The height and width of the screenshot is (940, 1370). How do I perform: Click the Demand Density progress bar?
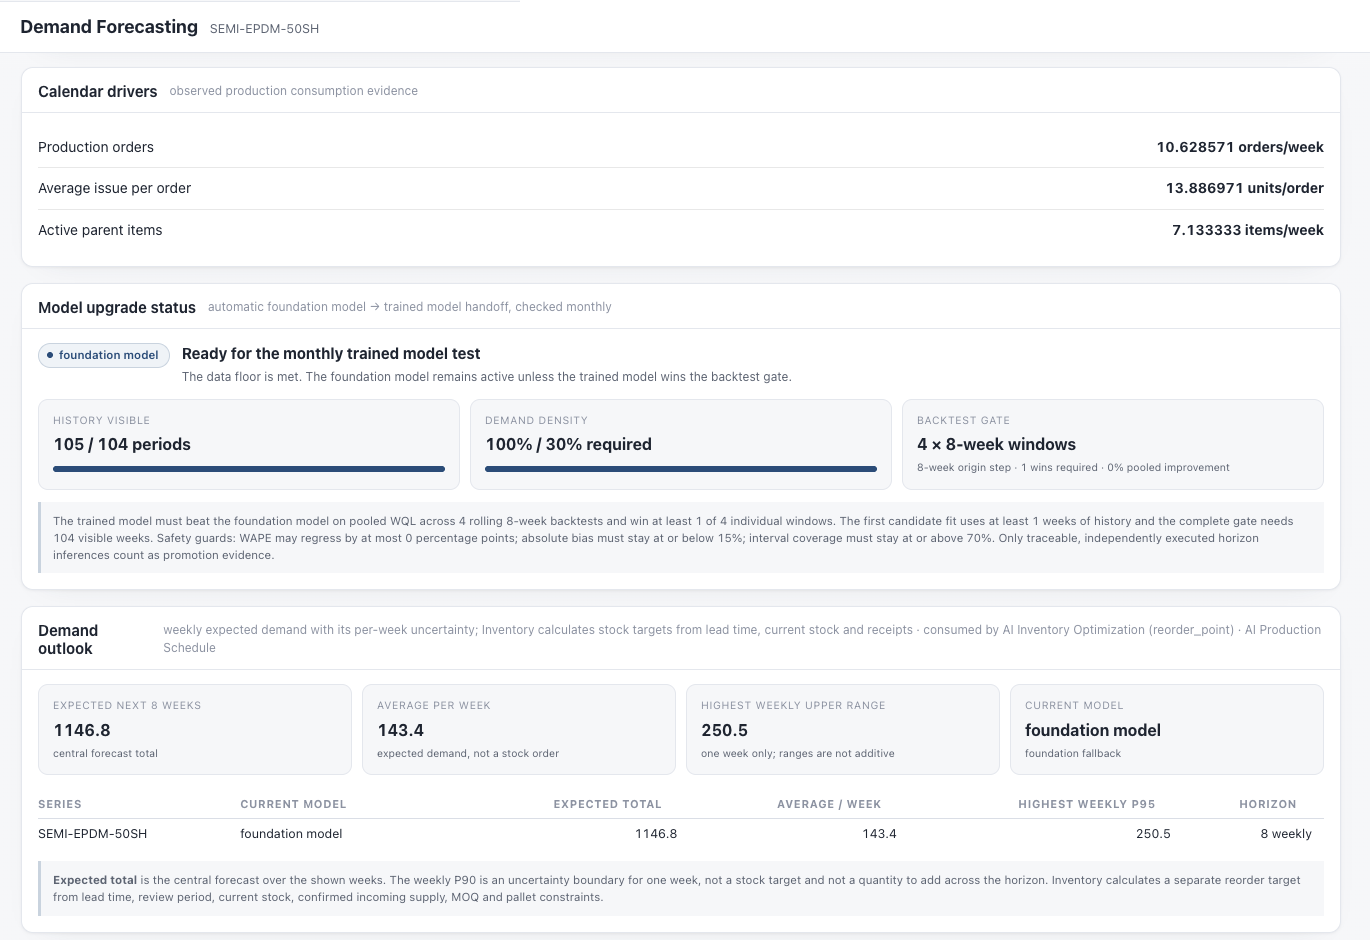point(681,469)
